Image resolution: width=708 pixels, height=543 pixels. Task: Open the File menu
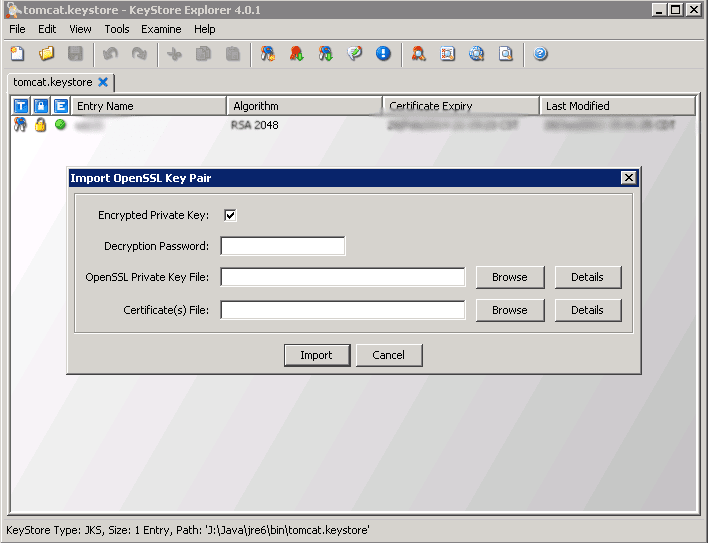click(17, 29)
